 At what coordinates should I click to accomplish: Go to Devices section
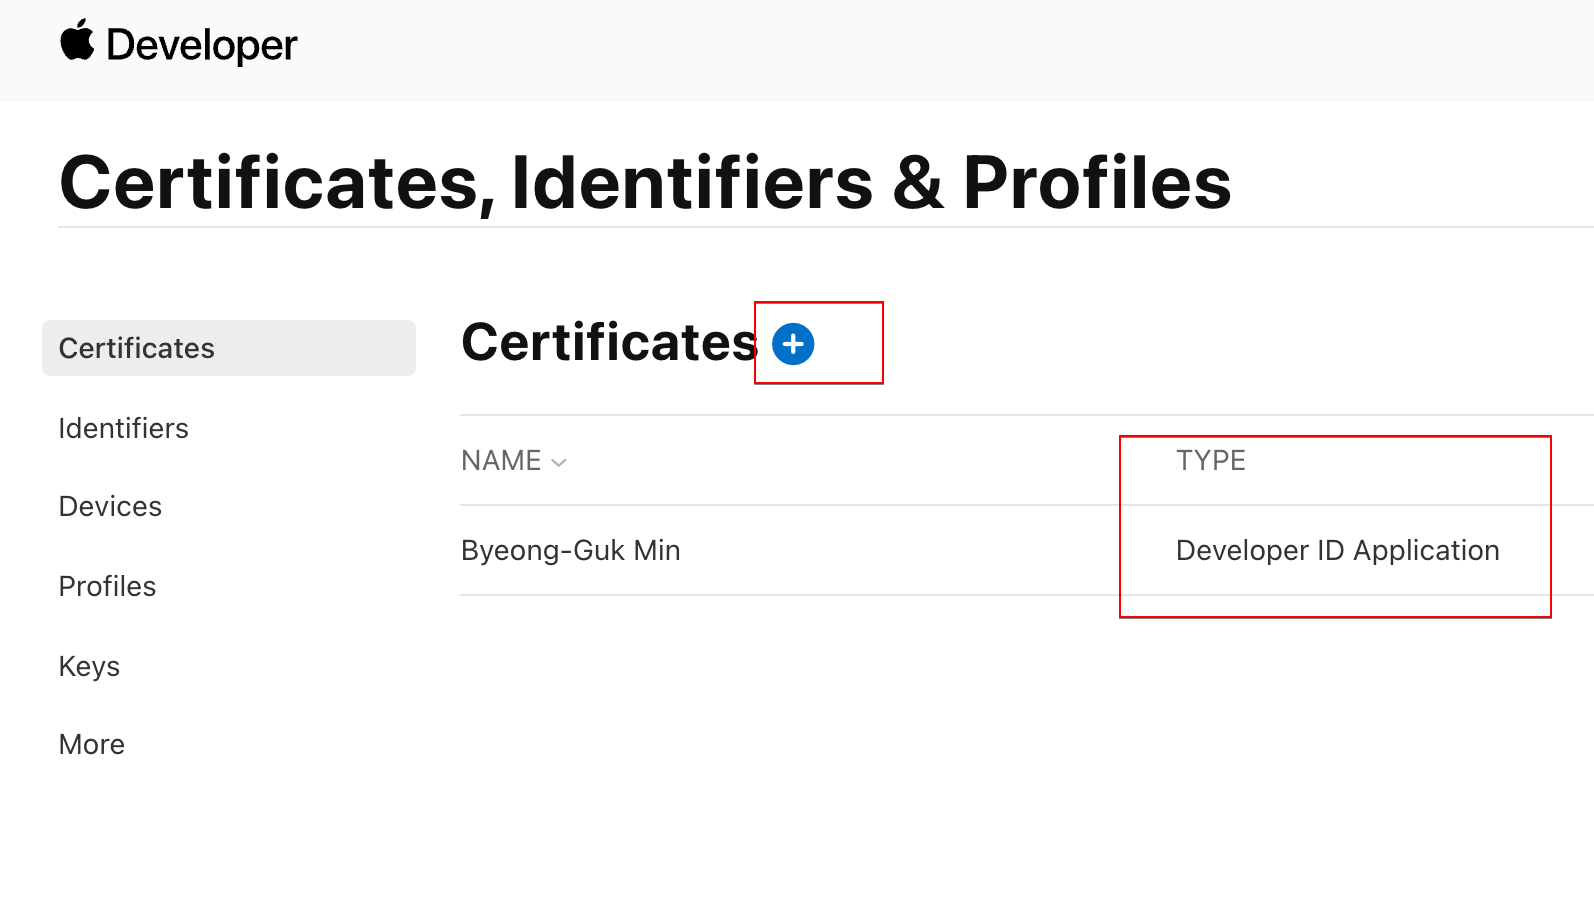(110, 506)
